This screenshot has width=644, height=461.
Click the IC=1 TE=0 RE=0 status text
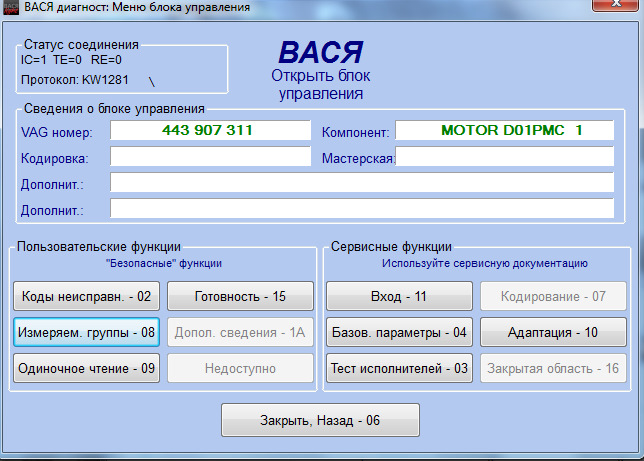71,60
